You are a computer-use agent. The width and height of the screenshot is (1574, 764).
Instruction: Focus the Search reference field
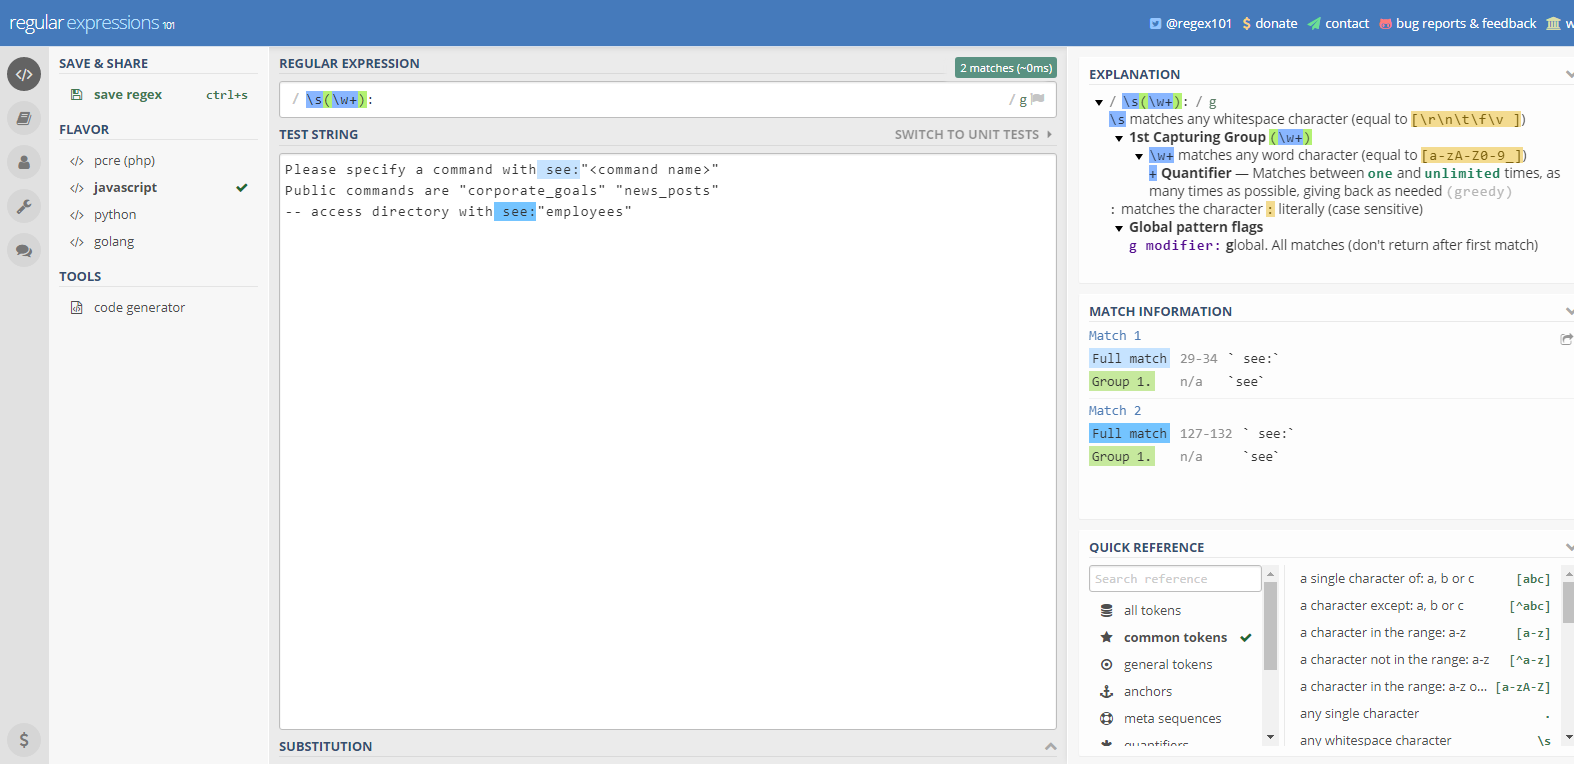coord(1175,579)
